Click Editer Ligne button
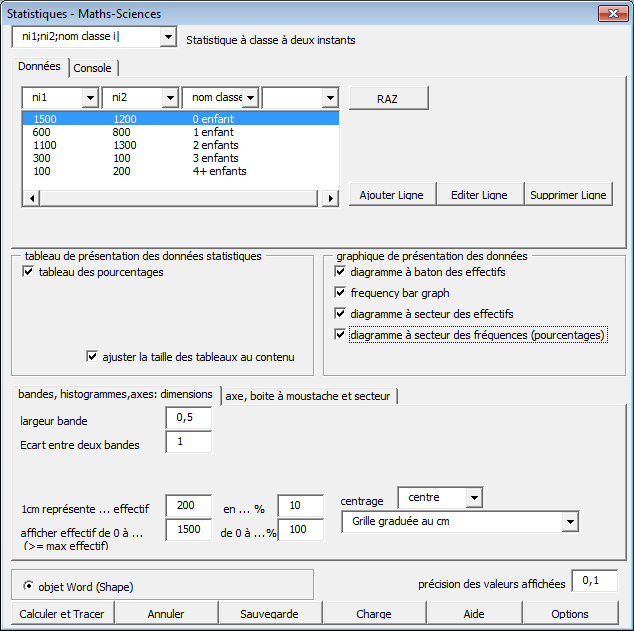Screen dimensions: 634x631 pos(480,195)
